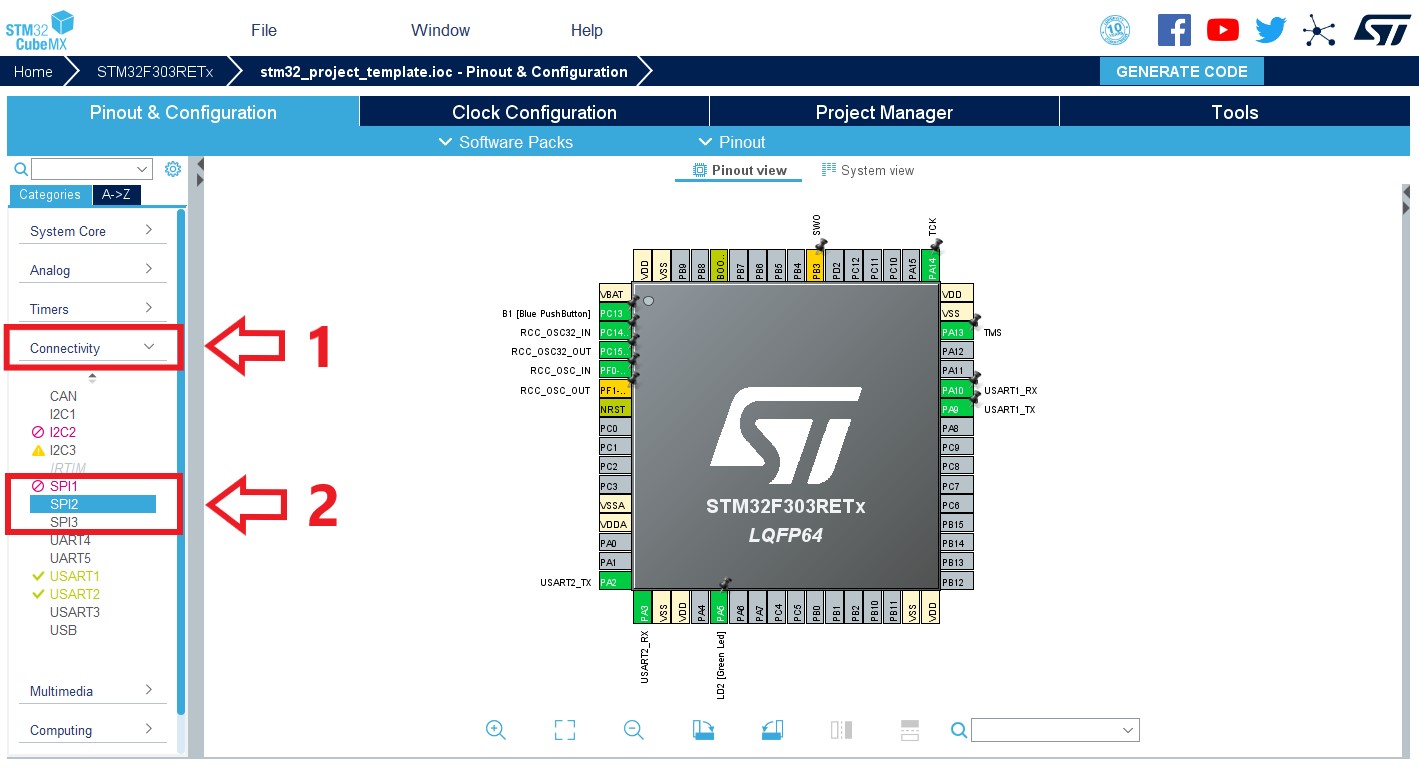Switch to Tools tab

pyautogui.click(x=1235, y=112)
